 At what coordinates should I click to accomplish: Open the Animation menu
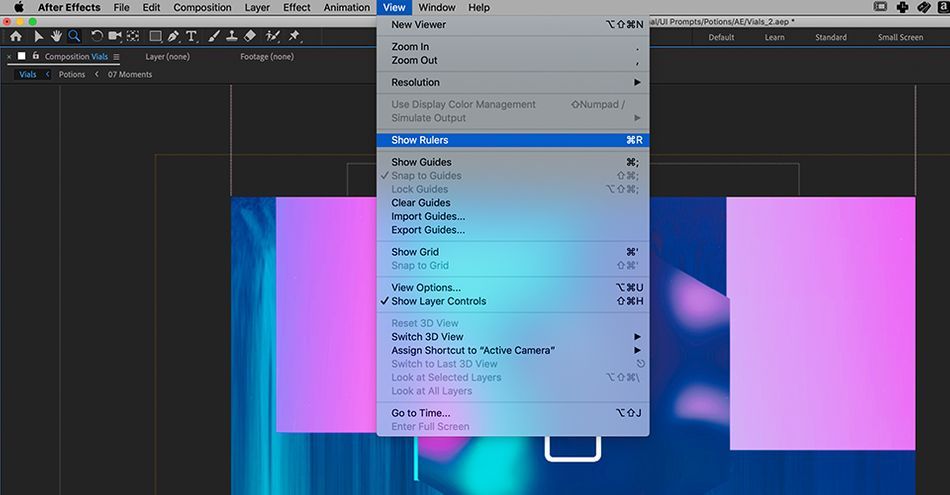coord(347,7)
